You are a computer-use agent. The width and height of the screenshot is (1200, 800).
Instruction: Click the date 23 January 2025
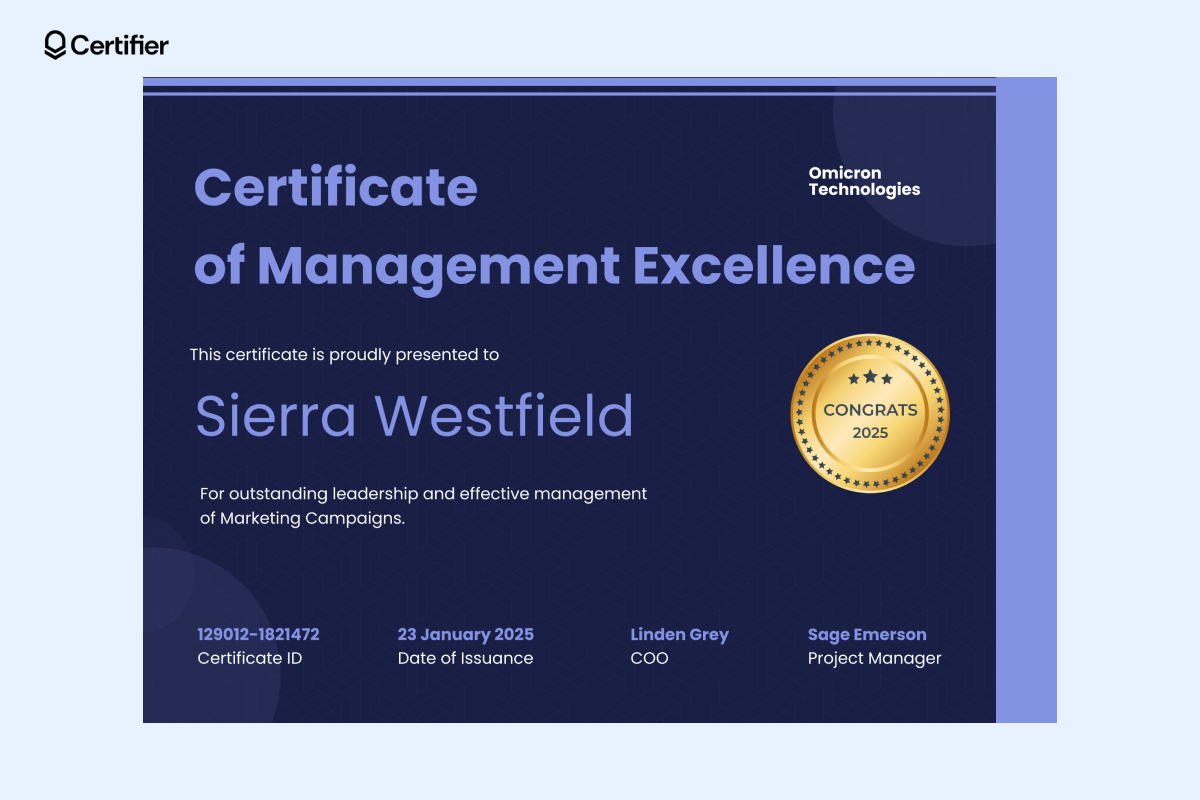(466, 634)
